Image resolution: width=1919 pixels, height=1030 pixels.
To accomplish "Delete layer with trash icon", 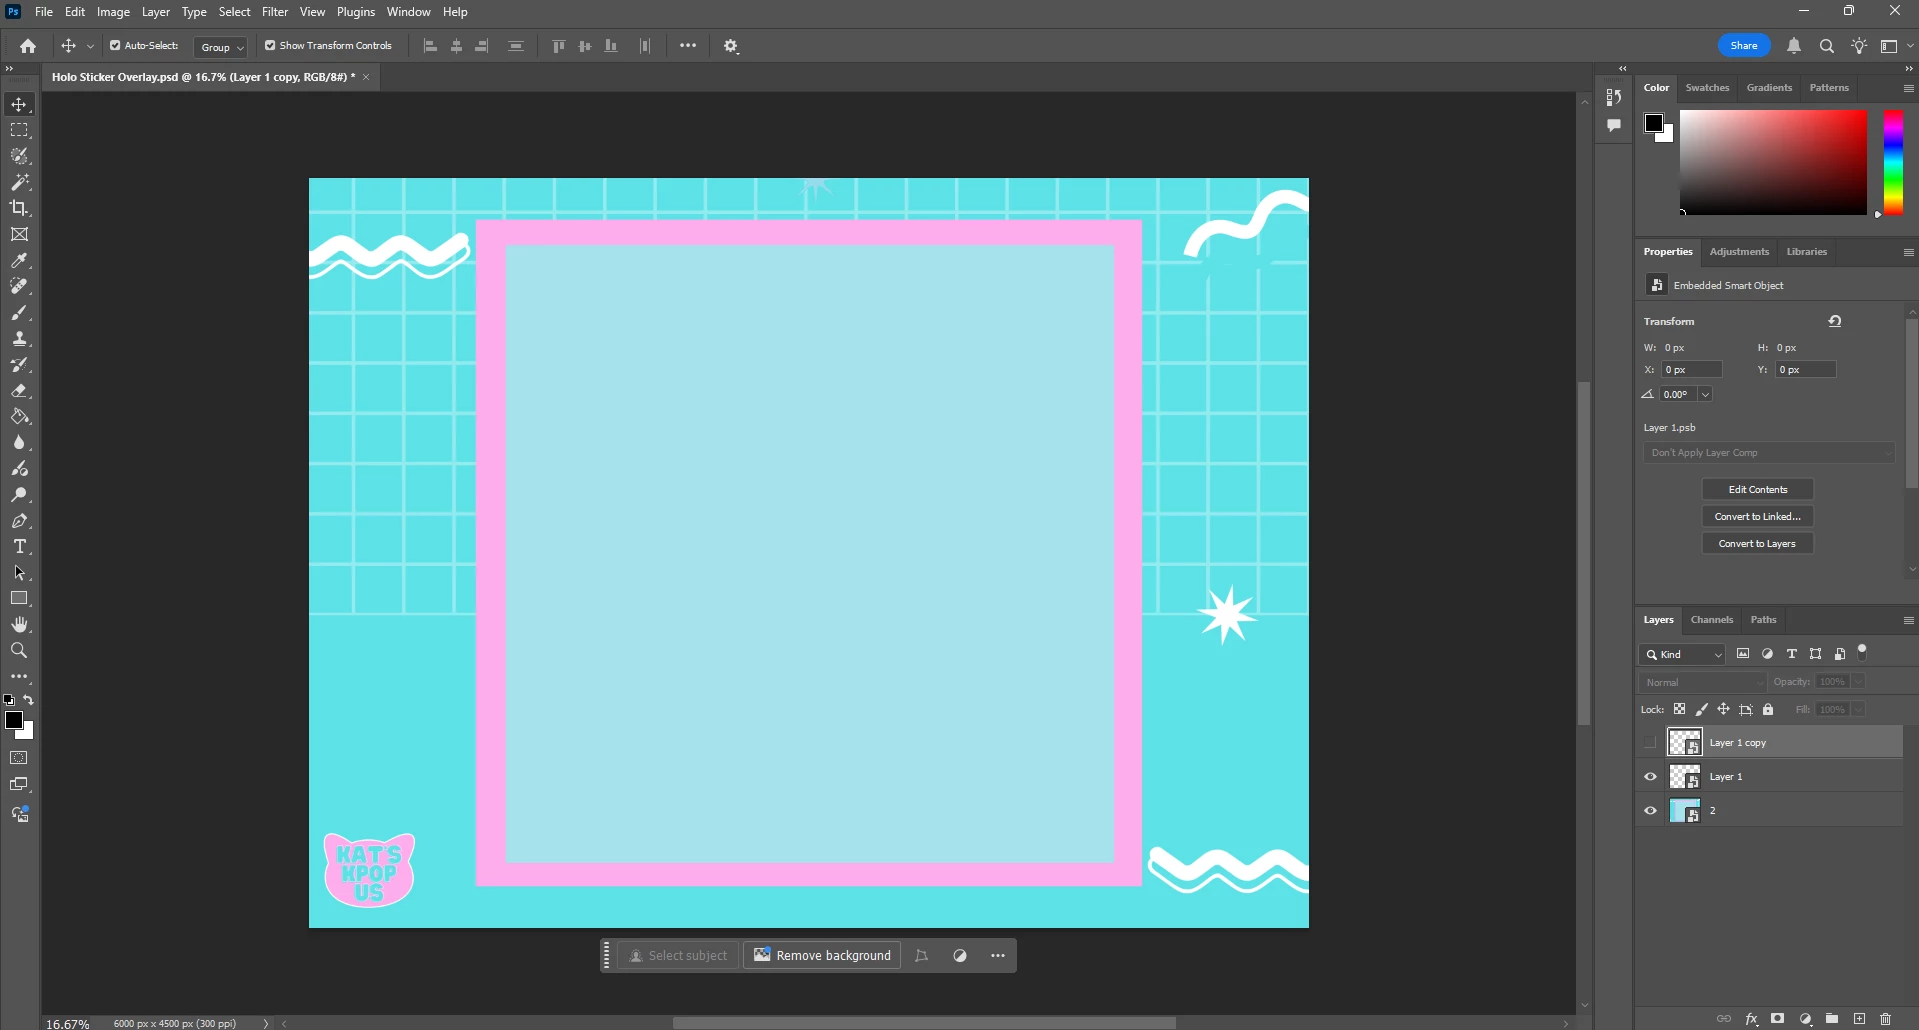I will pyautogui.click(x=1886, y=1019).
